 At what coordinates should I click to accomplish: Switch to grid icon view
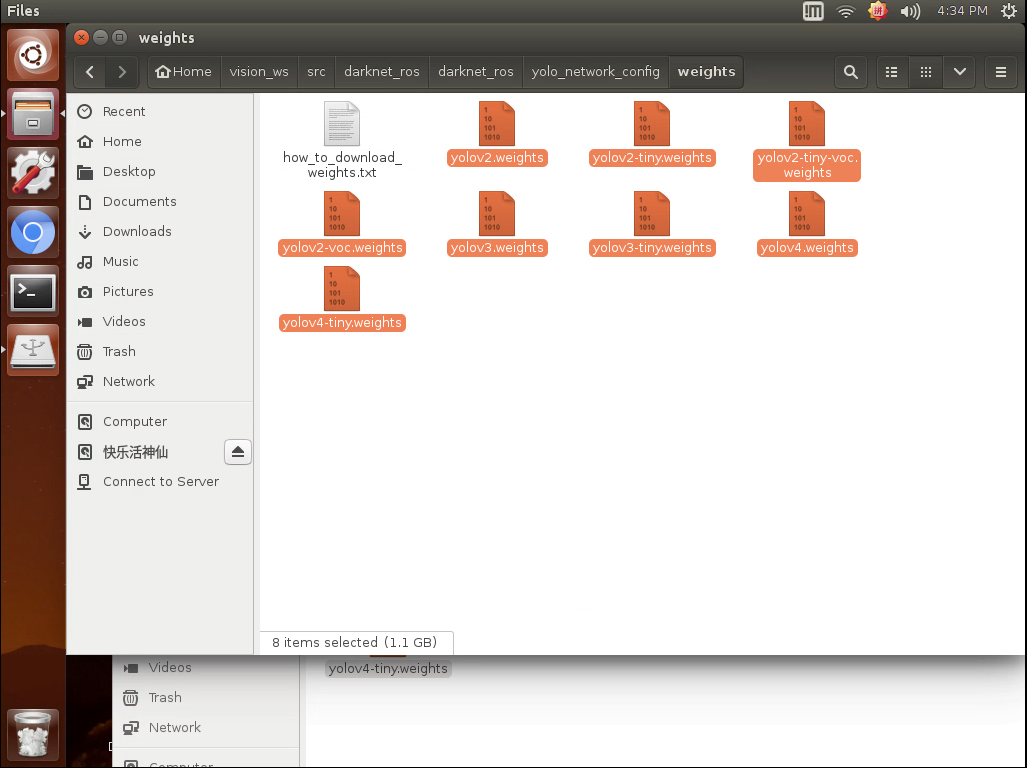click(925, 72)
